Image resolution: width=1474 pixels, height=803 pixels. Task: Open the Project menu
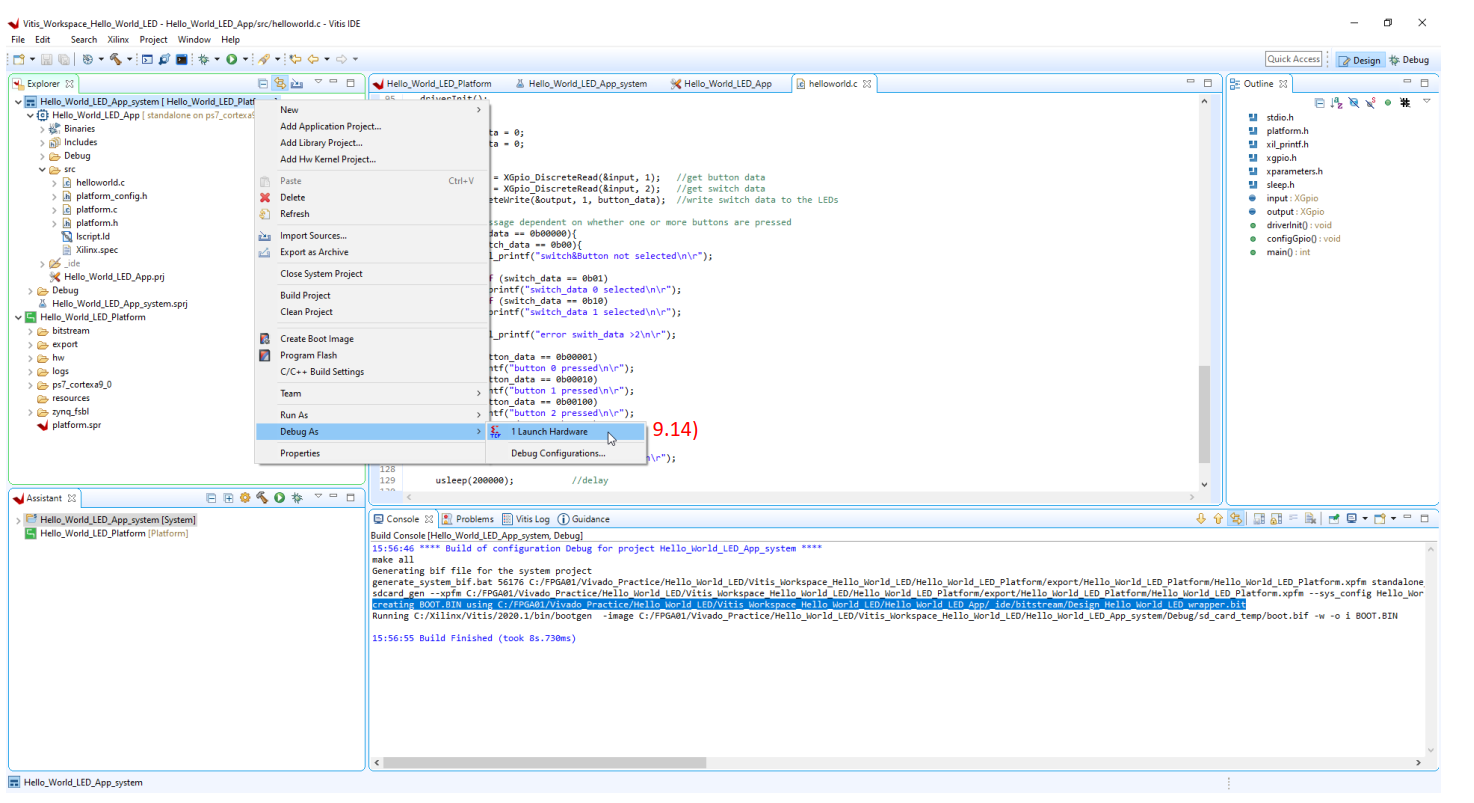pyautogui.click(x=153, y=40)
